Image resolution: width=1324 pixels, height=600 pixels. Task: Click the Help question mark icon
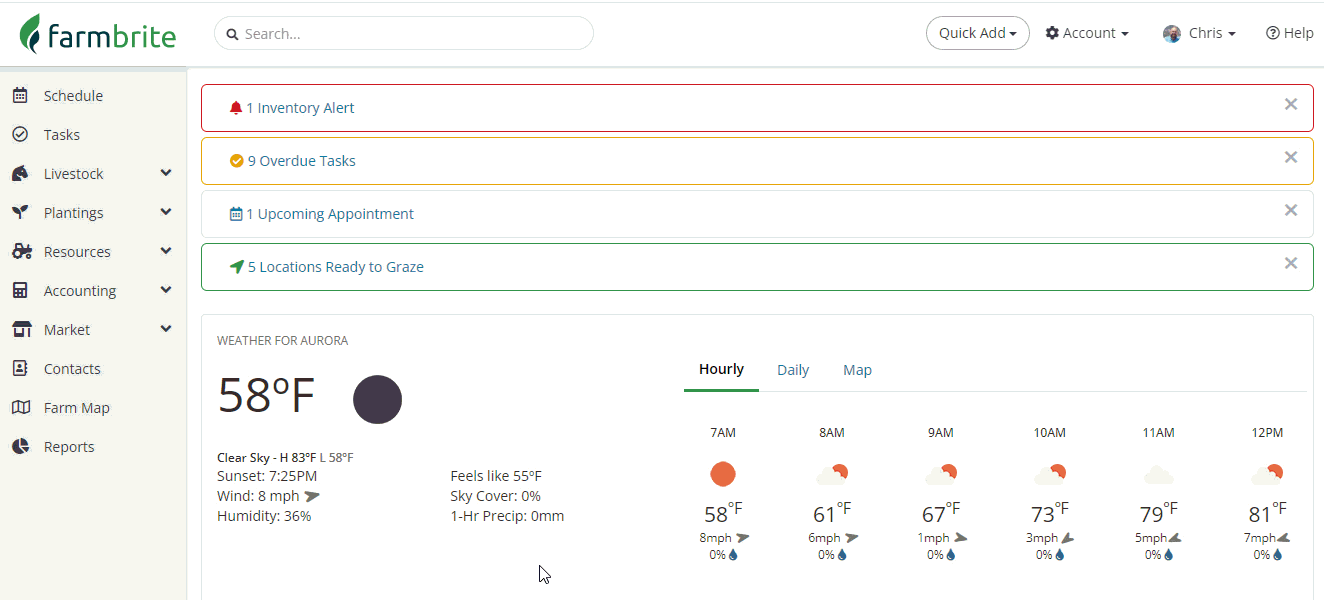click(x=1272, y=33)
